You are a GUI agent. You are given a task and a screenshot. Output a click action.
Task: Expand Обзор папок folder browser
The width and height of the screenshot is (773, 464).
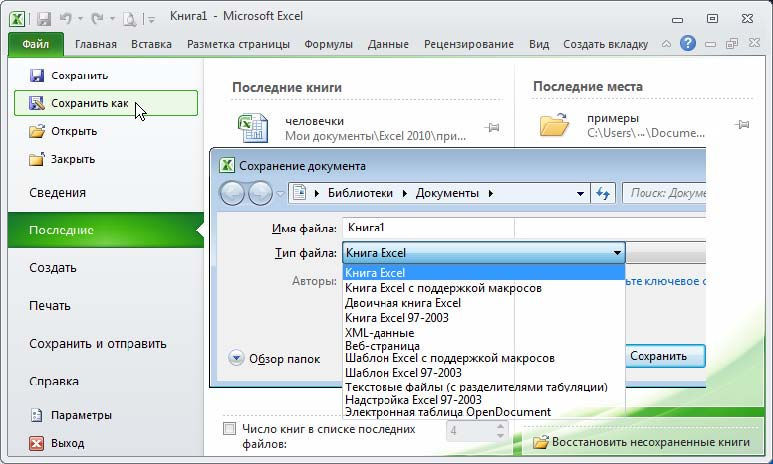(x=275, y=358)
